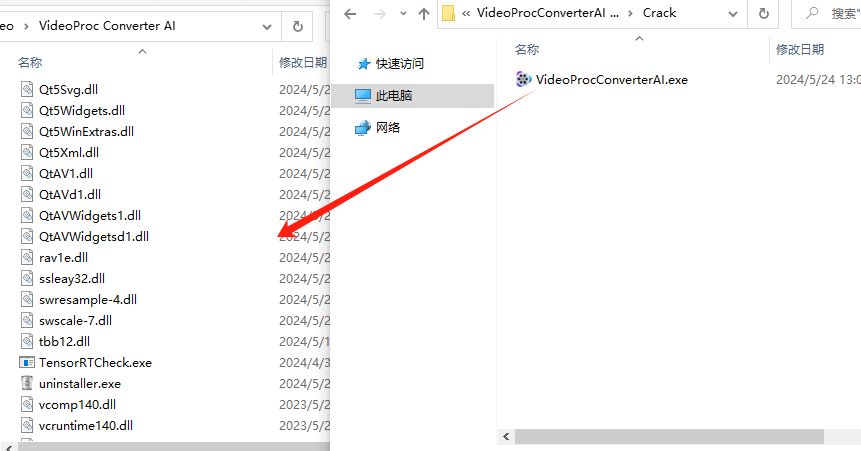
Task: Click the Quick access star icon
Action: 364,64
